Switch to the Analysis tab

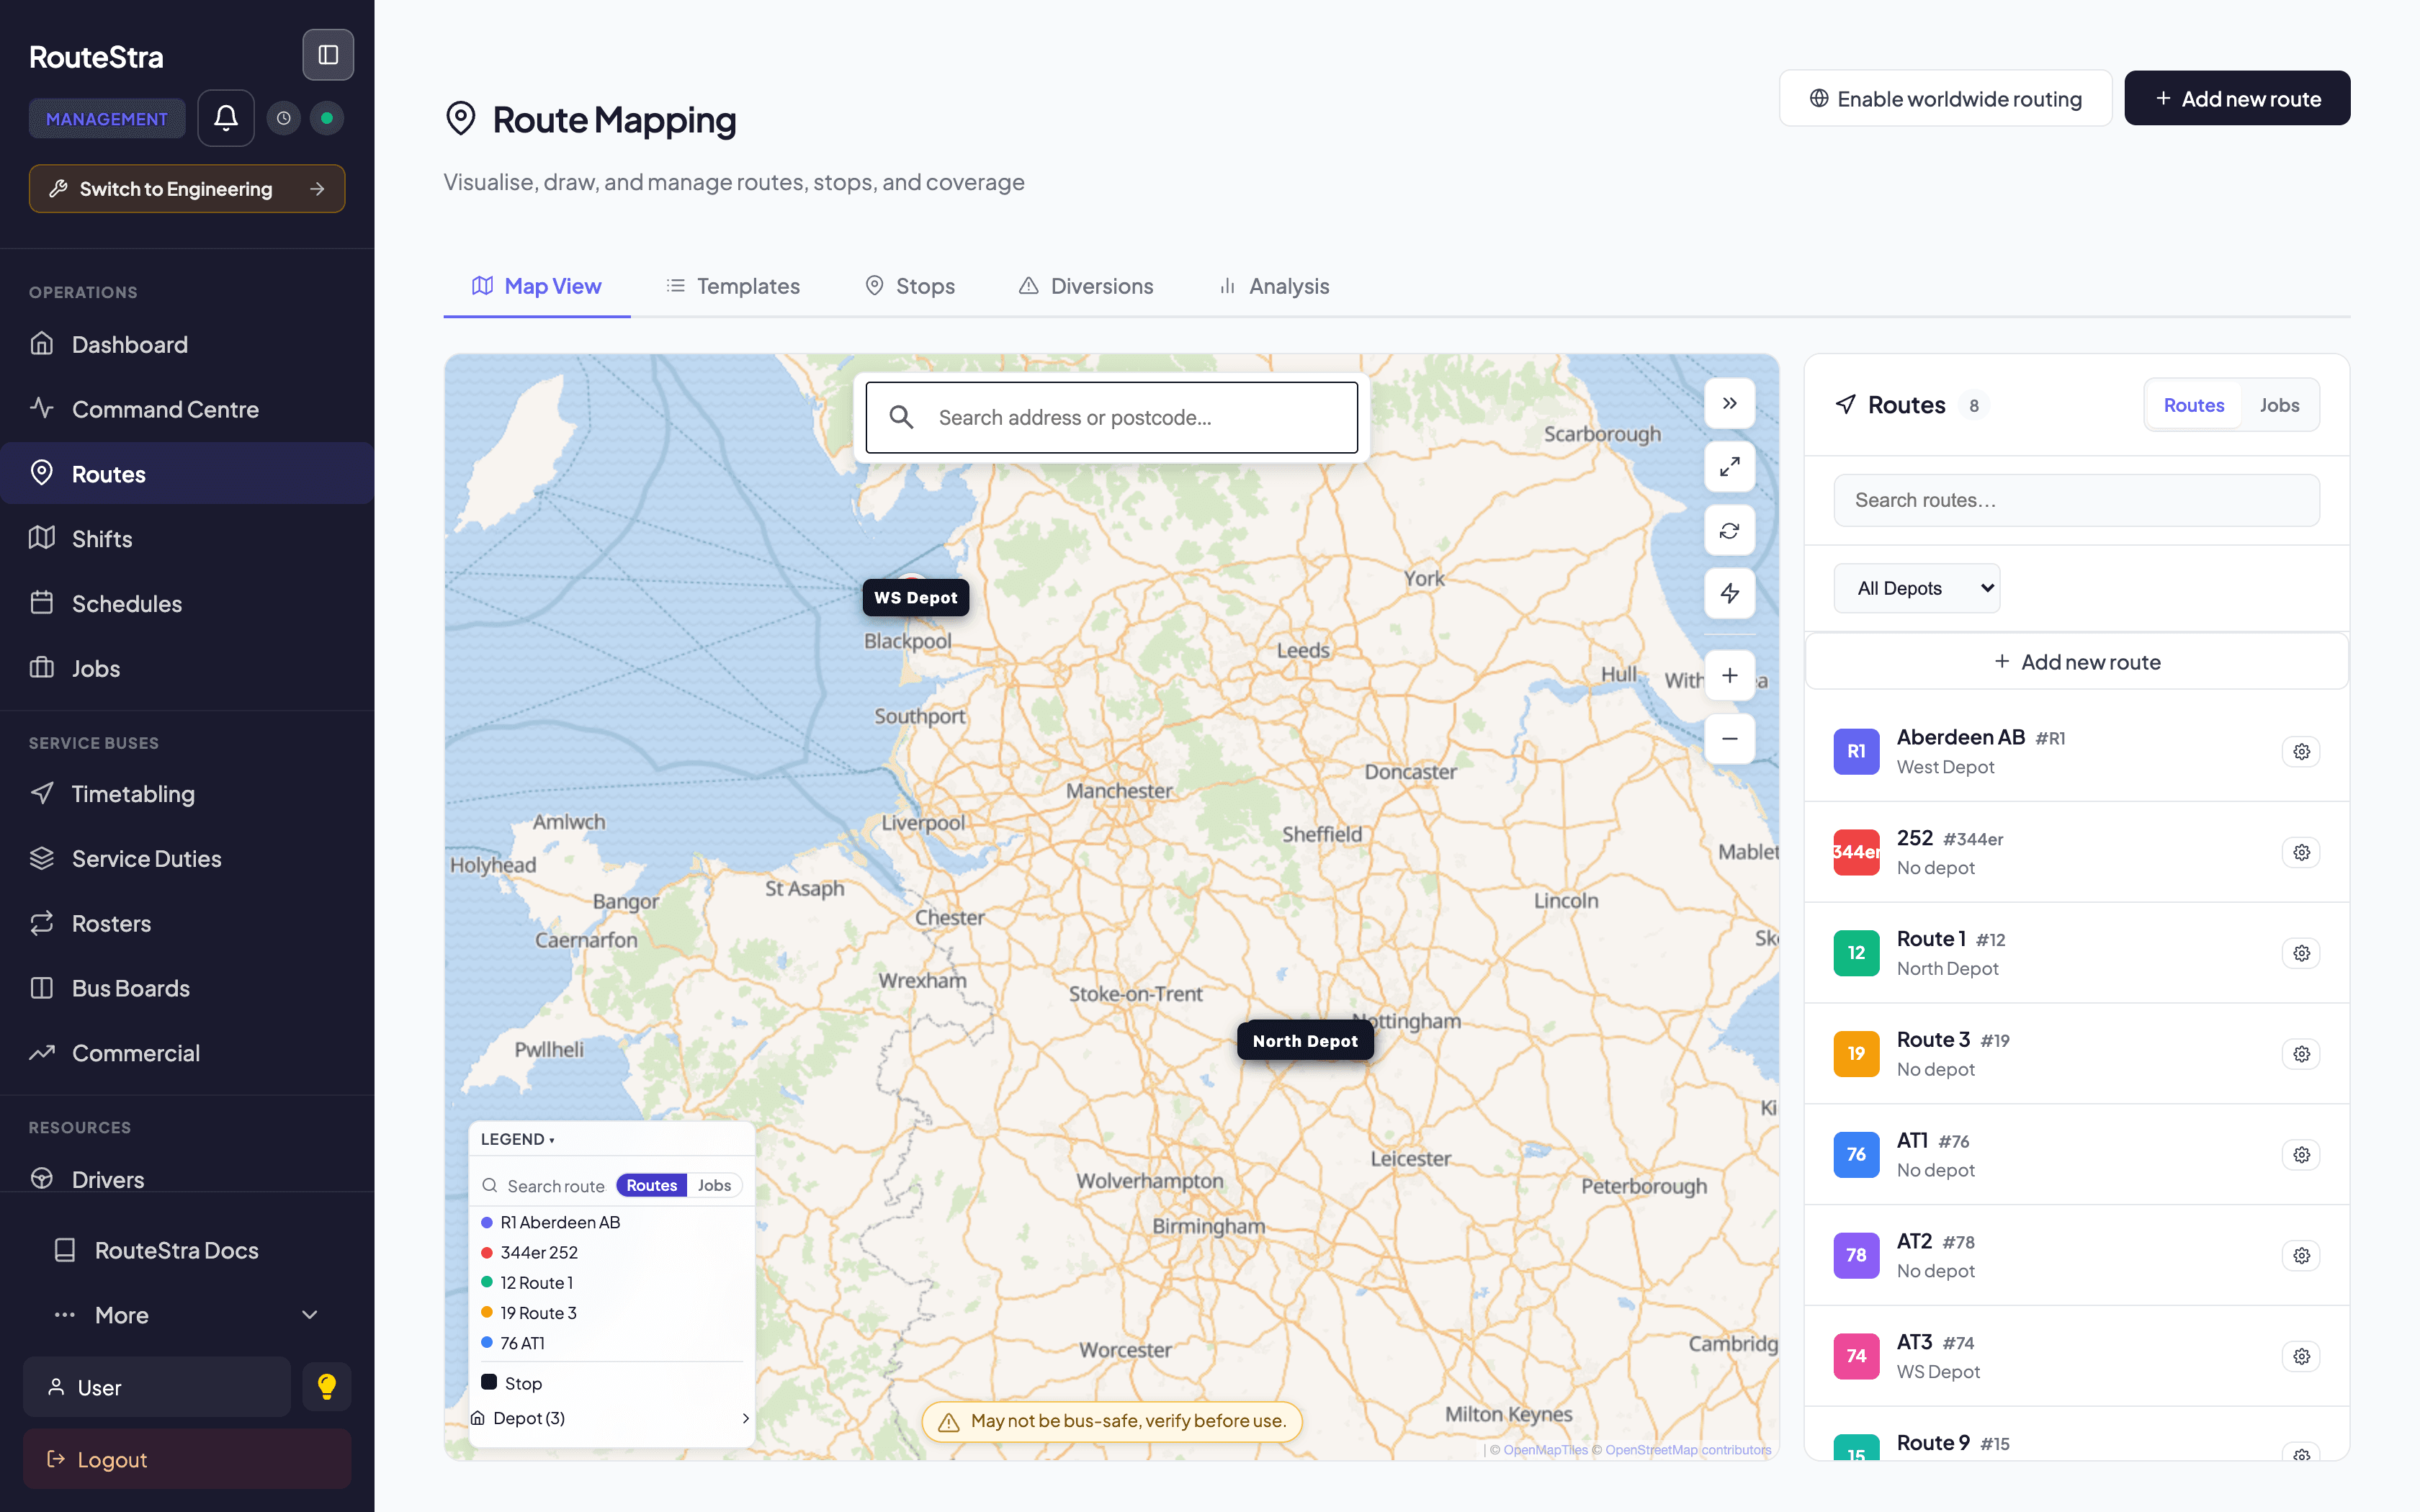tap(1274, 286)
